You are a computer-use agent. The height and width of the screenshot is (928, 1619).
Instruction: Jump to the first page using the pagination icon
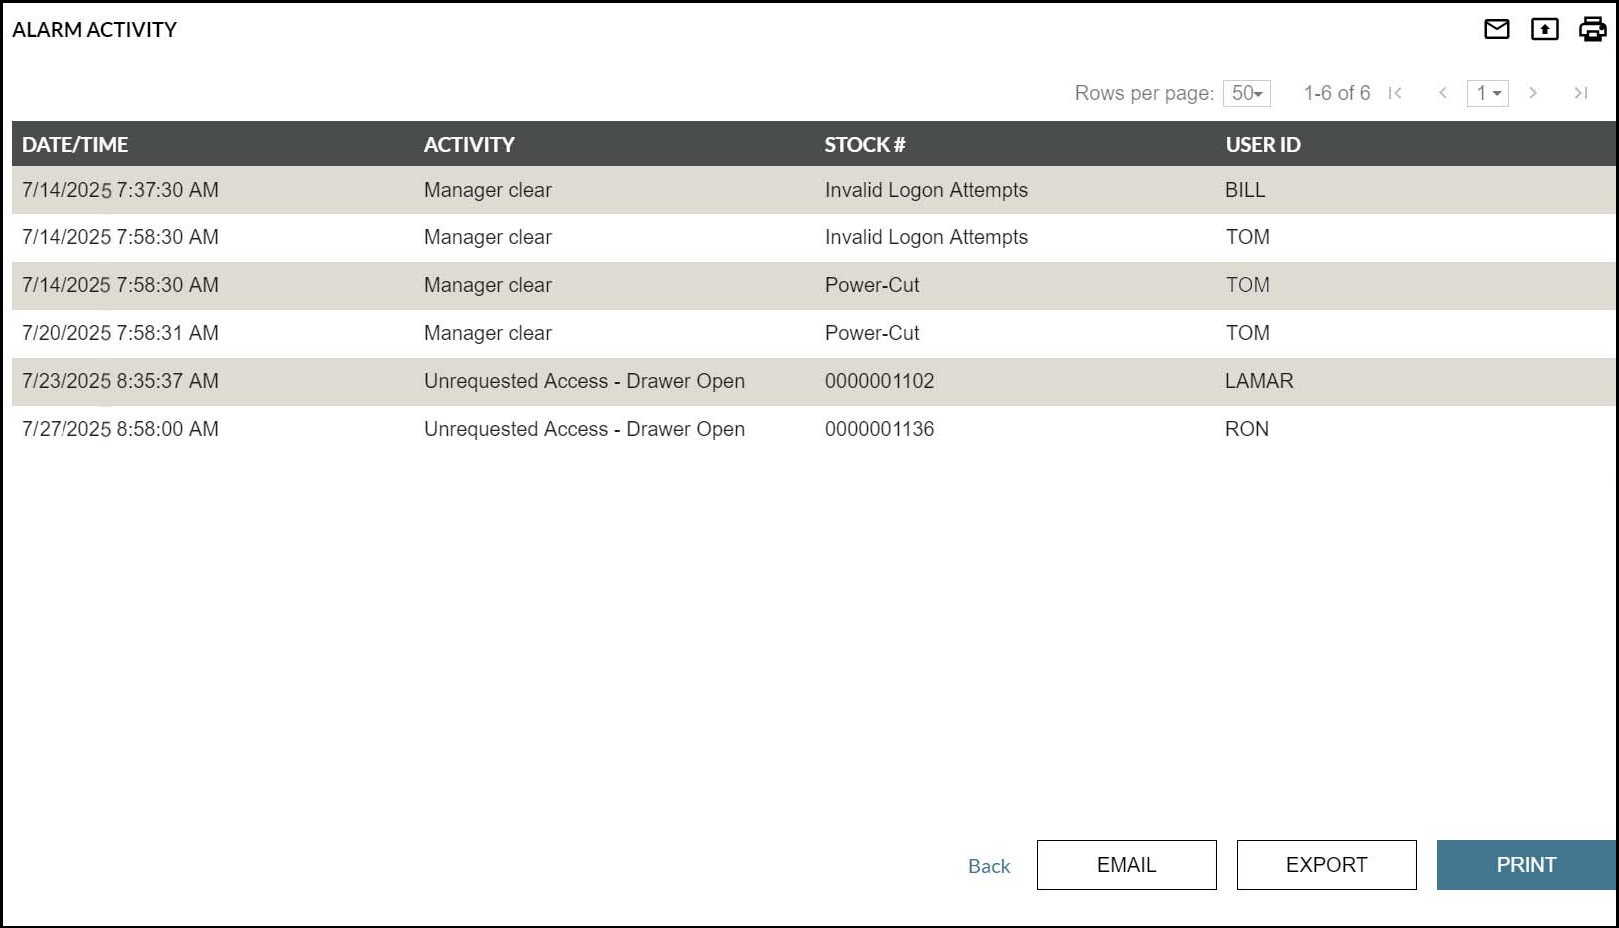pyautogui.click(x=1395, y=93)
